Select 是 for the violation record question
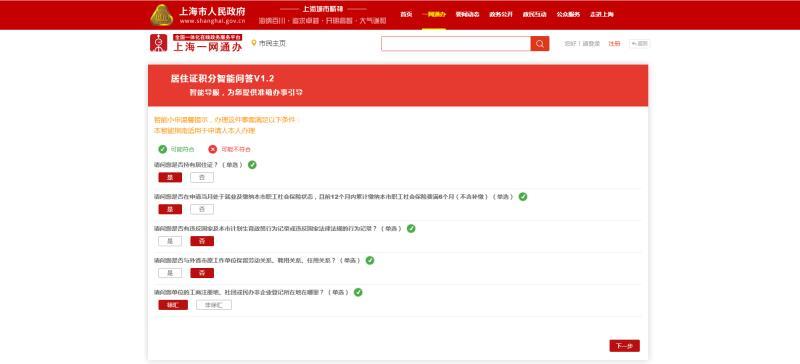This screenshot has width=800, height=364. click(x=170, y=241)
